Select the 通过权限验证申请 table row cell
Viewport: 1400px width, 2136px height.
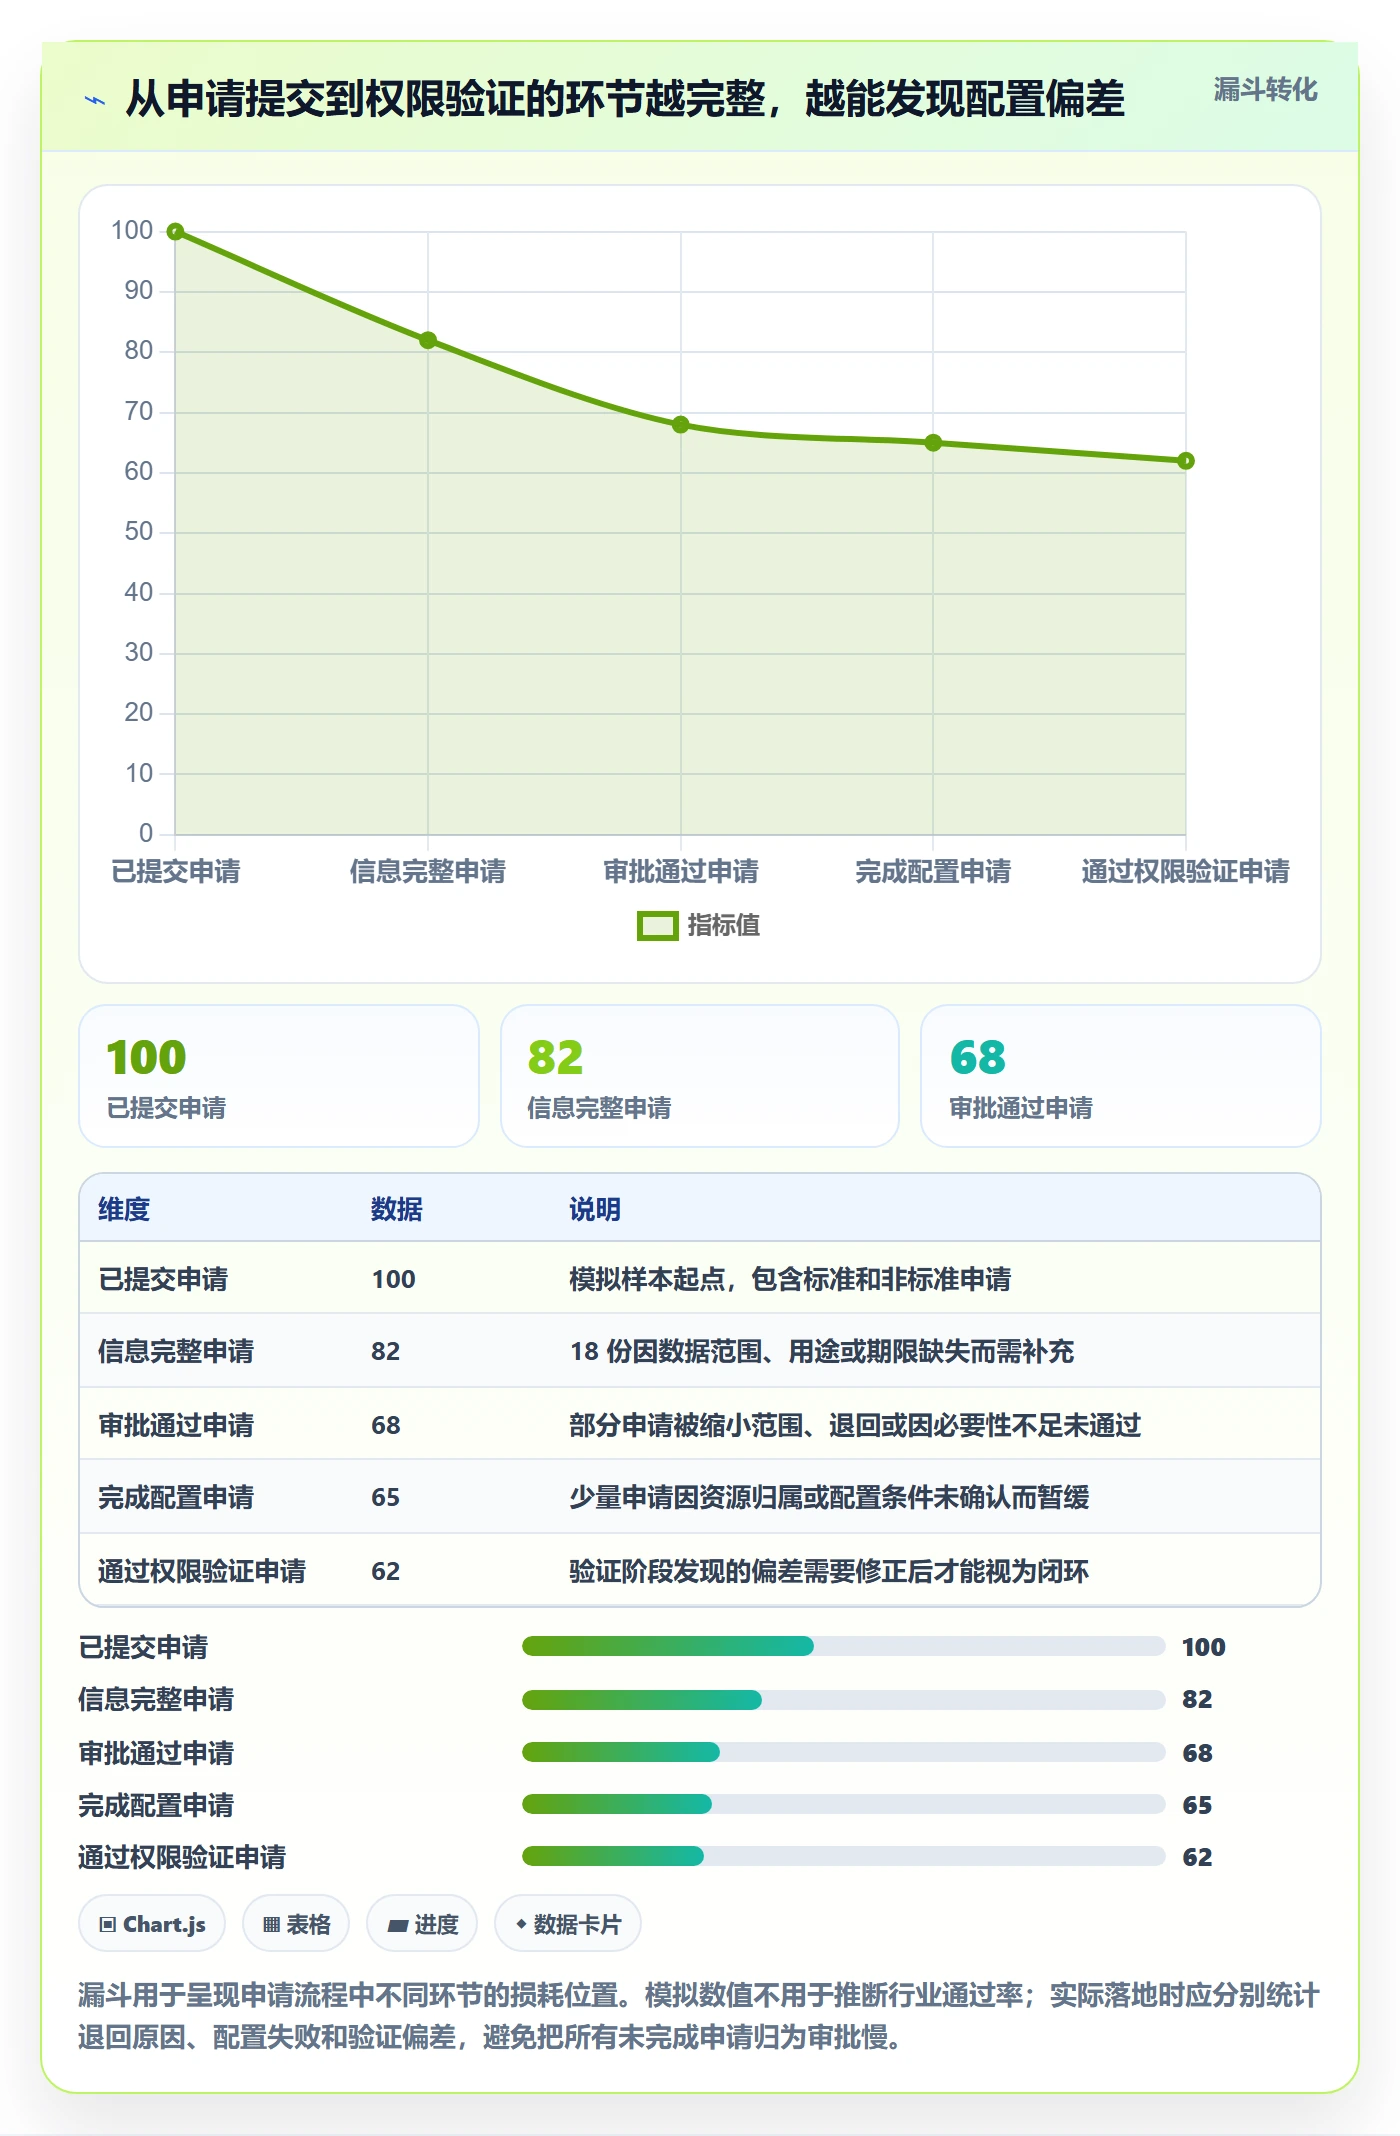coord(202,1571)
